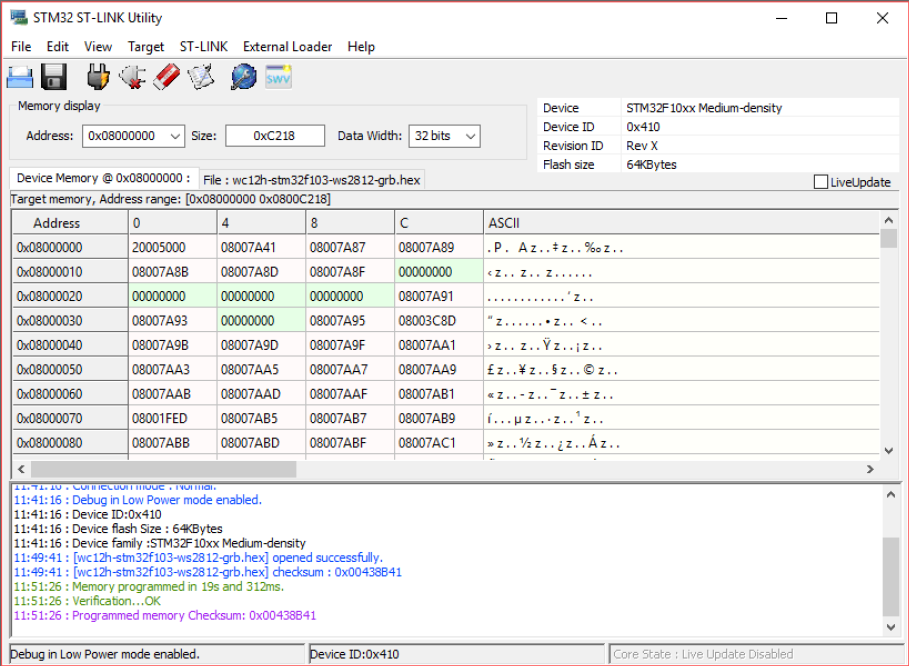Image resolution: width=909 pixels, height=666 pixels.
Task: Click the Flash size value 64KBytes
Action: (x=651, y=165)
